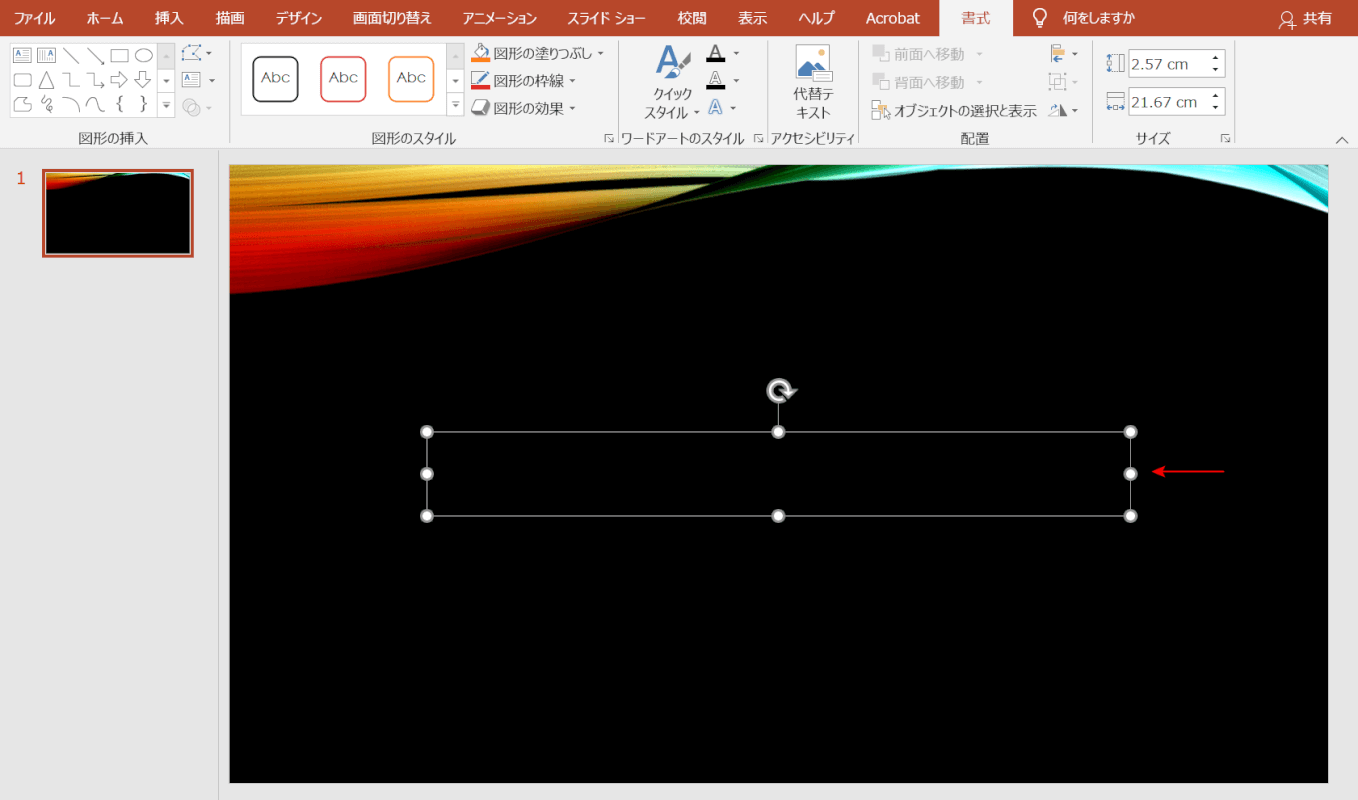
Task: Edit the shape height field 2.57 cm
Action: tap(1167, 64)
